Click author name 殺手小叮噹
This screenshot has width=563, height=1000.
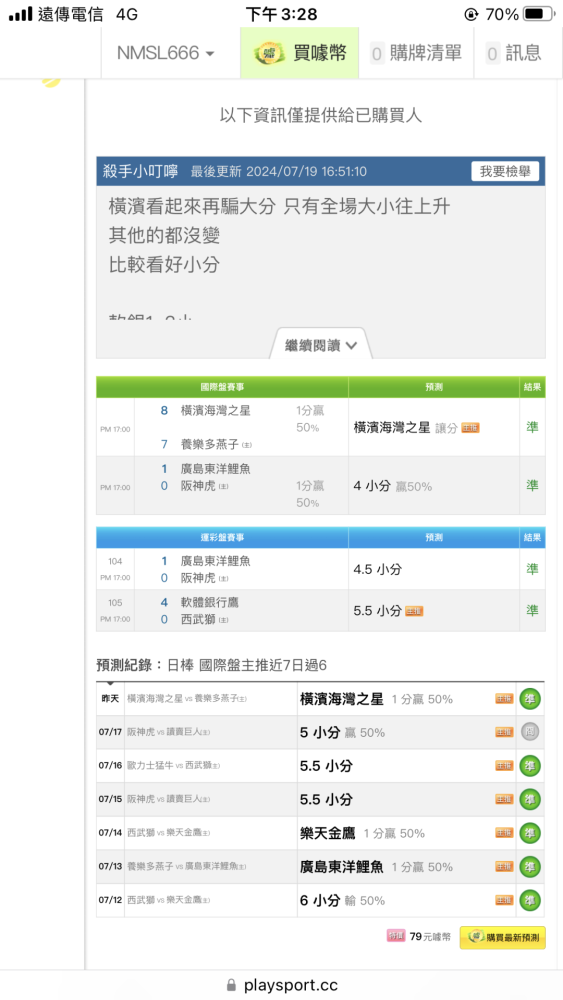pyautogui.click(x=141, y=171)
